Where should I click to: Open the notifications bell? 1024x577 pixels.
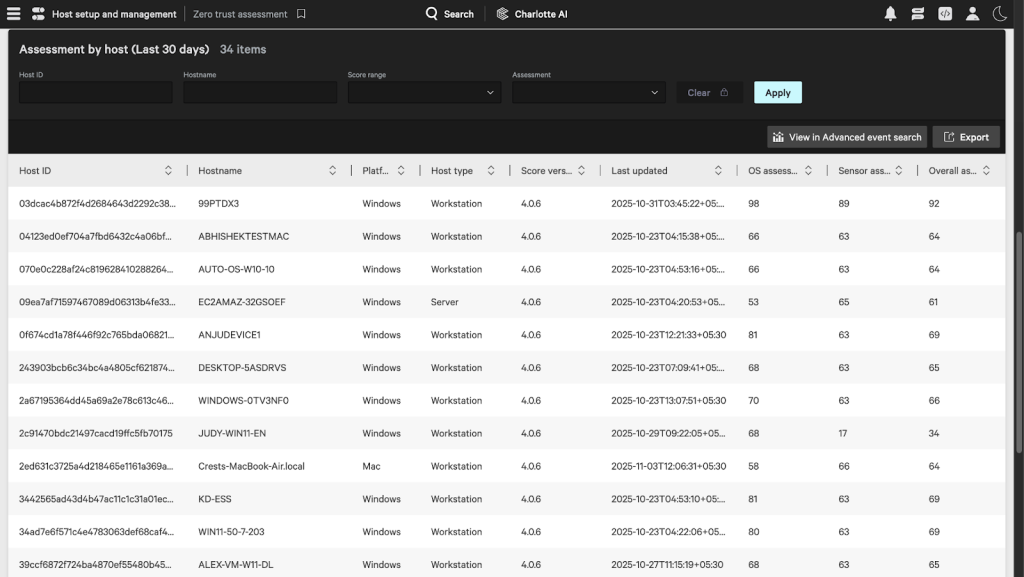click(x=890, y=14)
